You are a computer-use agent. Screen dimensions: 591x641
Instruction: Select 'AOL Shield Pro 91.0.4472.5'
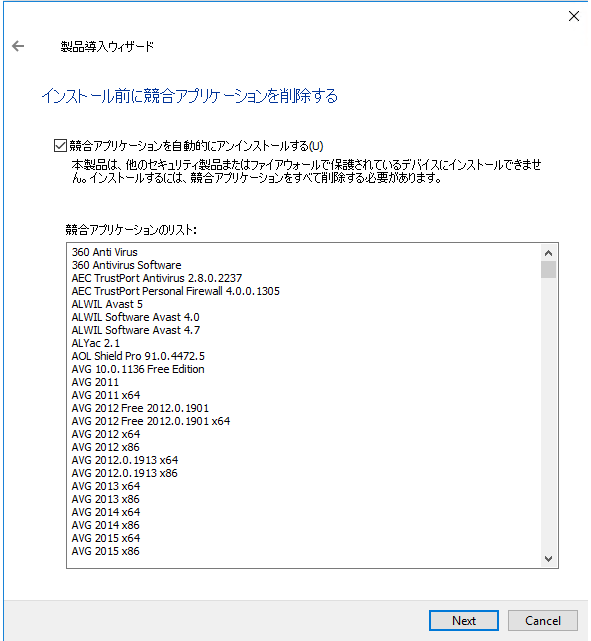138,356
